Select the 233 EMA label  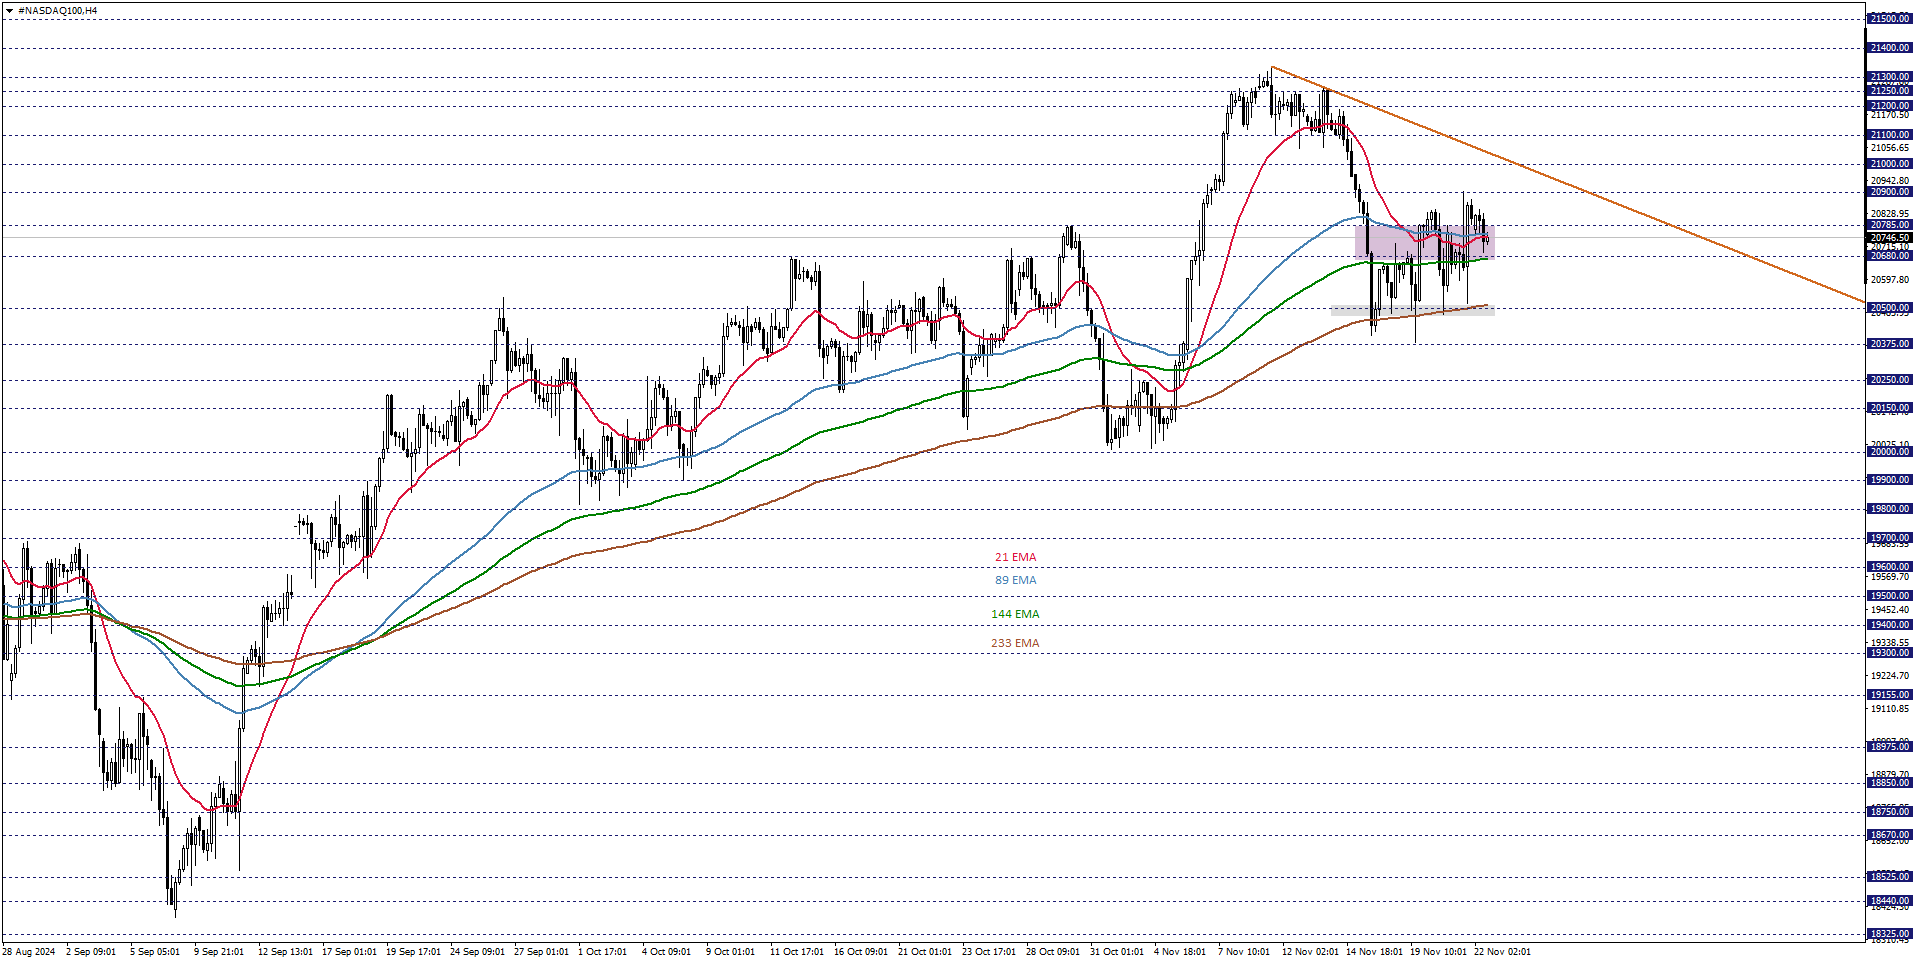click(x=1015, y=643)
